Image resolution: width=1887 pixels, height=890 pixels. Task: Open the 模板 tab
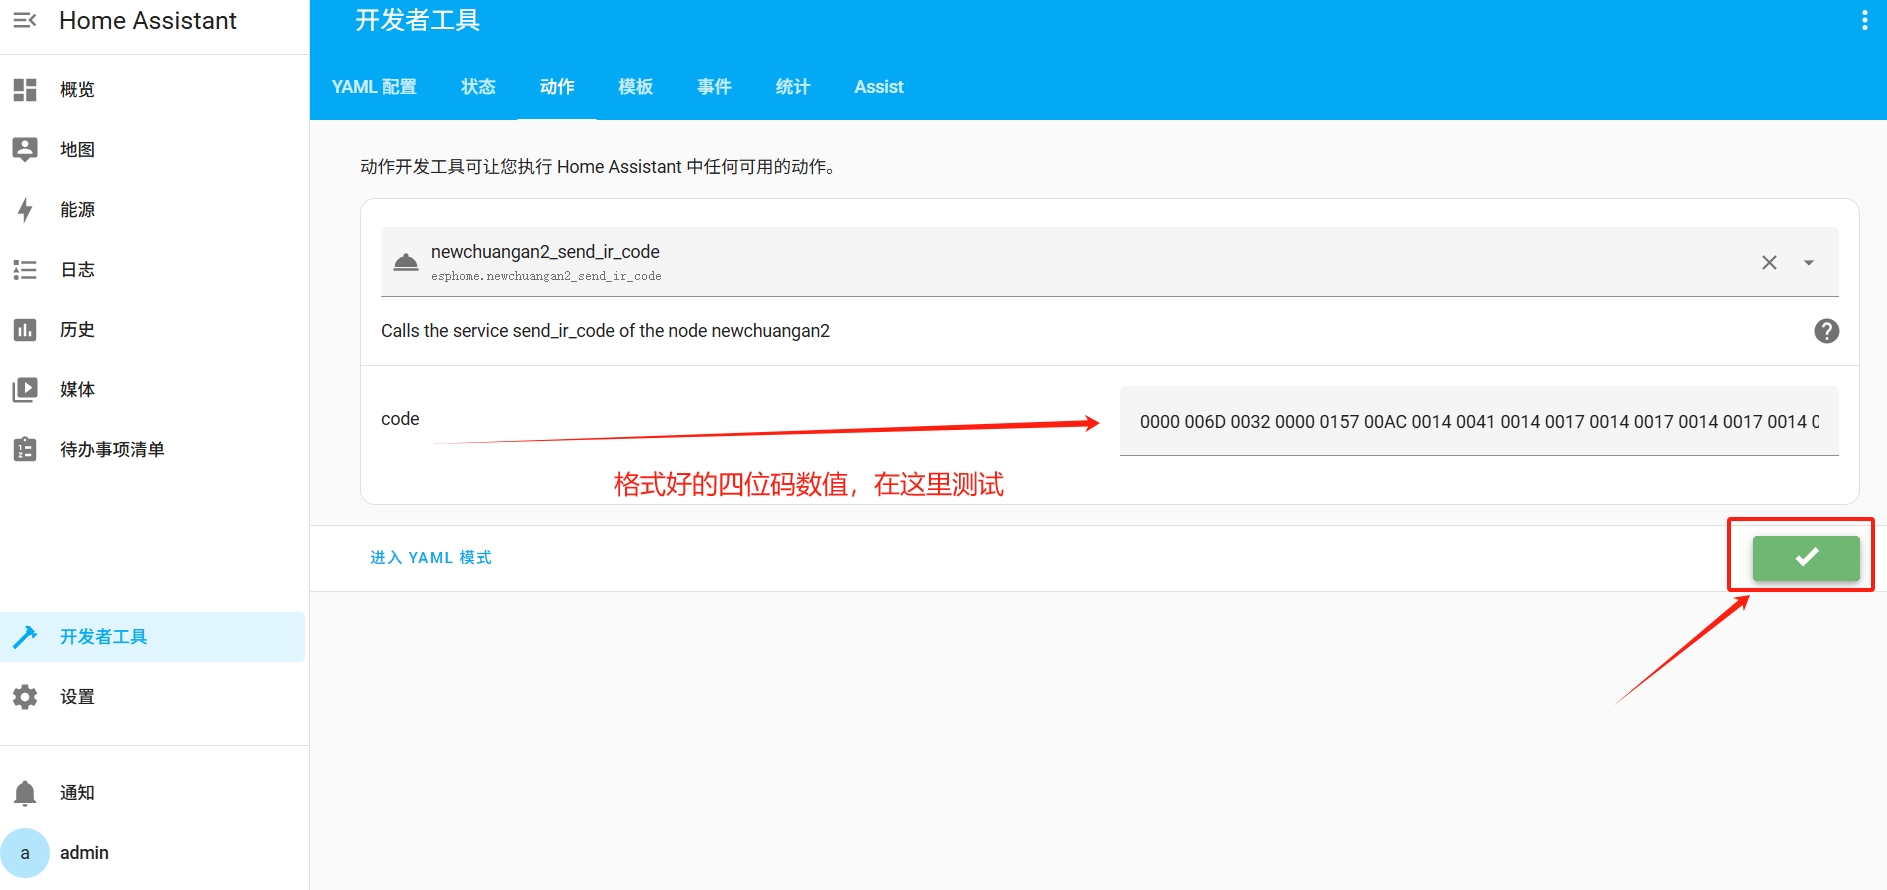635,87
